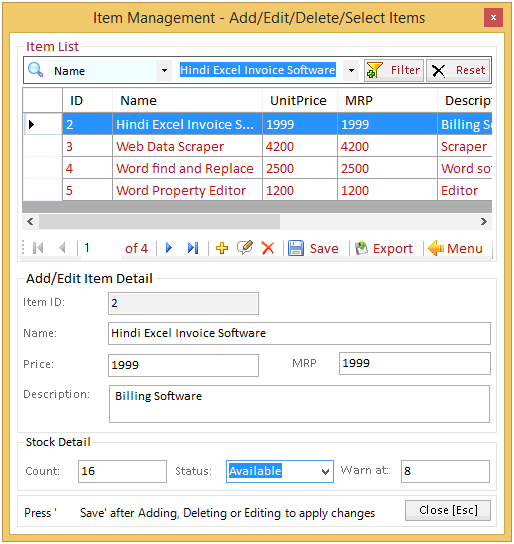
Task: Click the magnifier search icon
Action: 36,70
